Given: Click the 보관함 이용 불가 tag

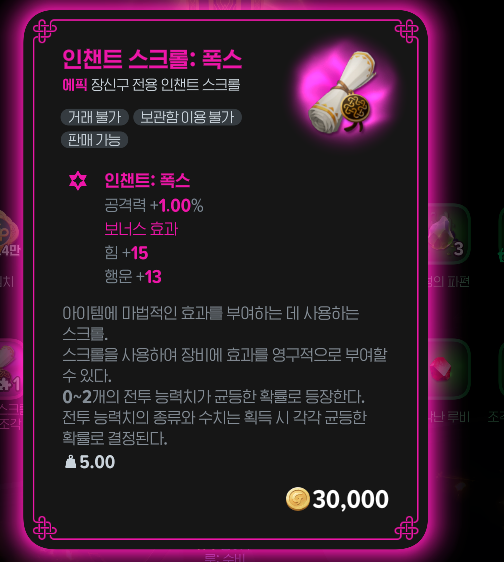Looking at the screenshot, I should click(187, 117).
